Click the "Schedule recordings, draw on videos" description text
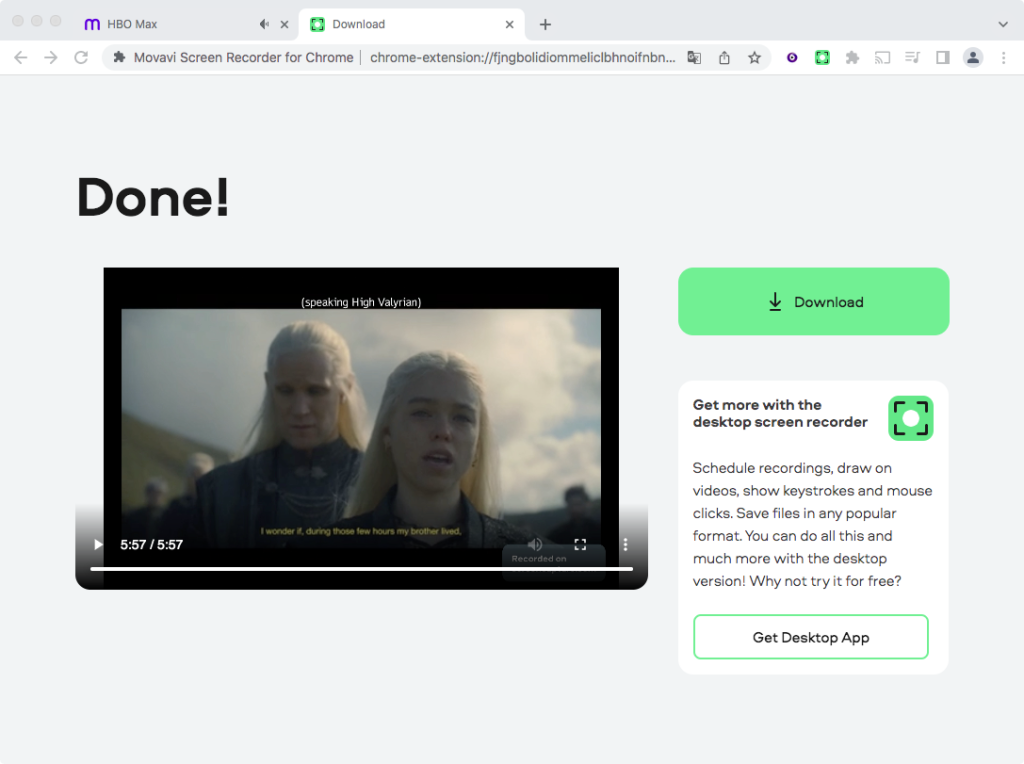This screenshot has height=764, width=1024. pyautogui.click(x=812, y=524)
